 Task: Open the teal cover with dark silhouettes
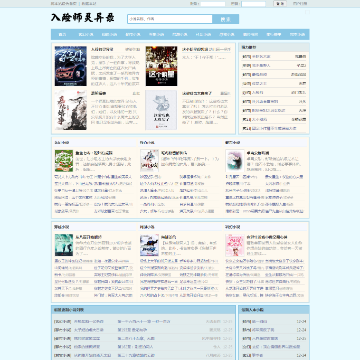pos(64,245)
